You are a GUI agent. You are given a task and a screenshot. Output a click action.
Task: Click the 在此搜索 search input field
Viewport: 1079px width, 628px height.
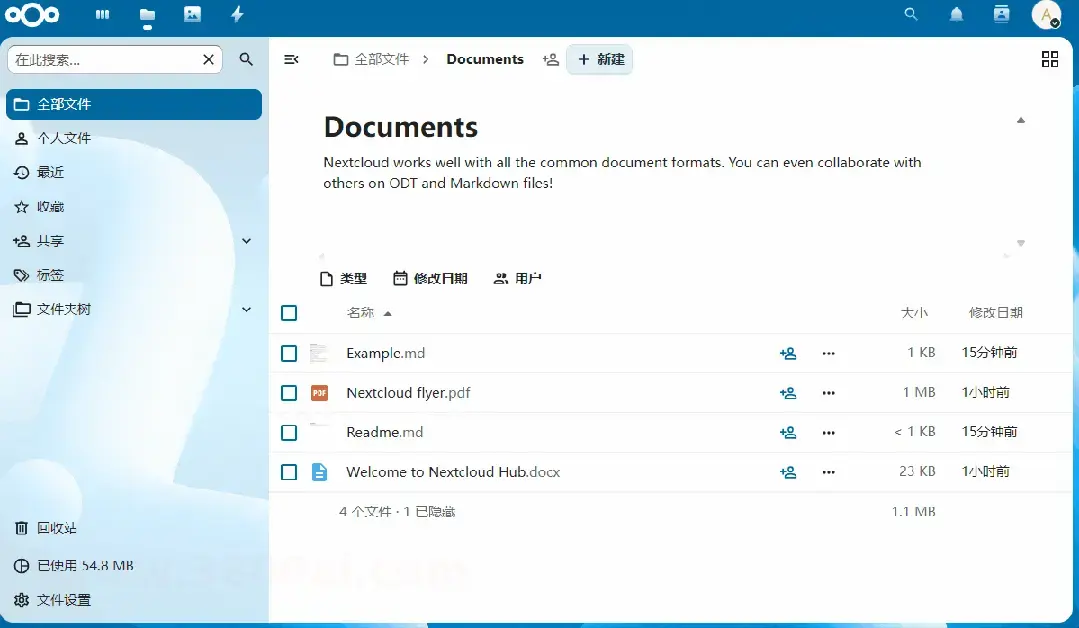coord(105,59)
